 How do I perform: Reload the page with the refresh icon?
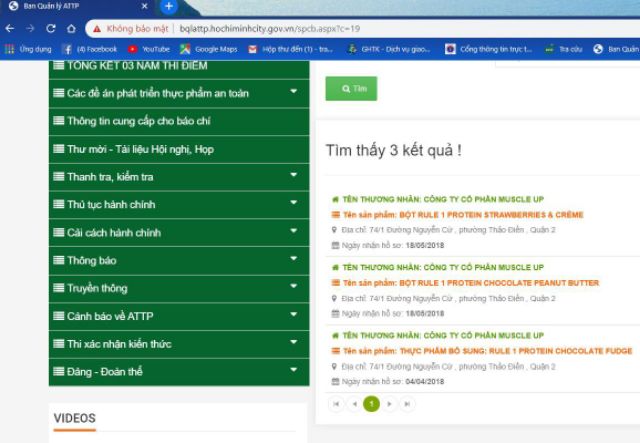(x=50, y=28)
